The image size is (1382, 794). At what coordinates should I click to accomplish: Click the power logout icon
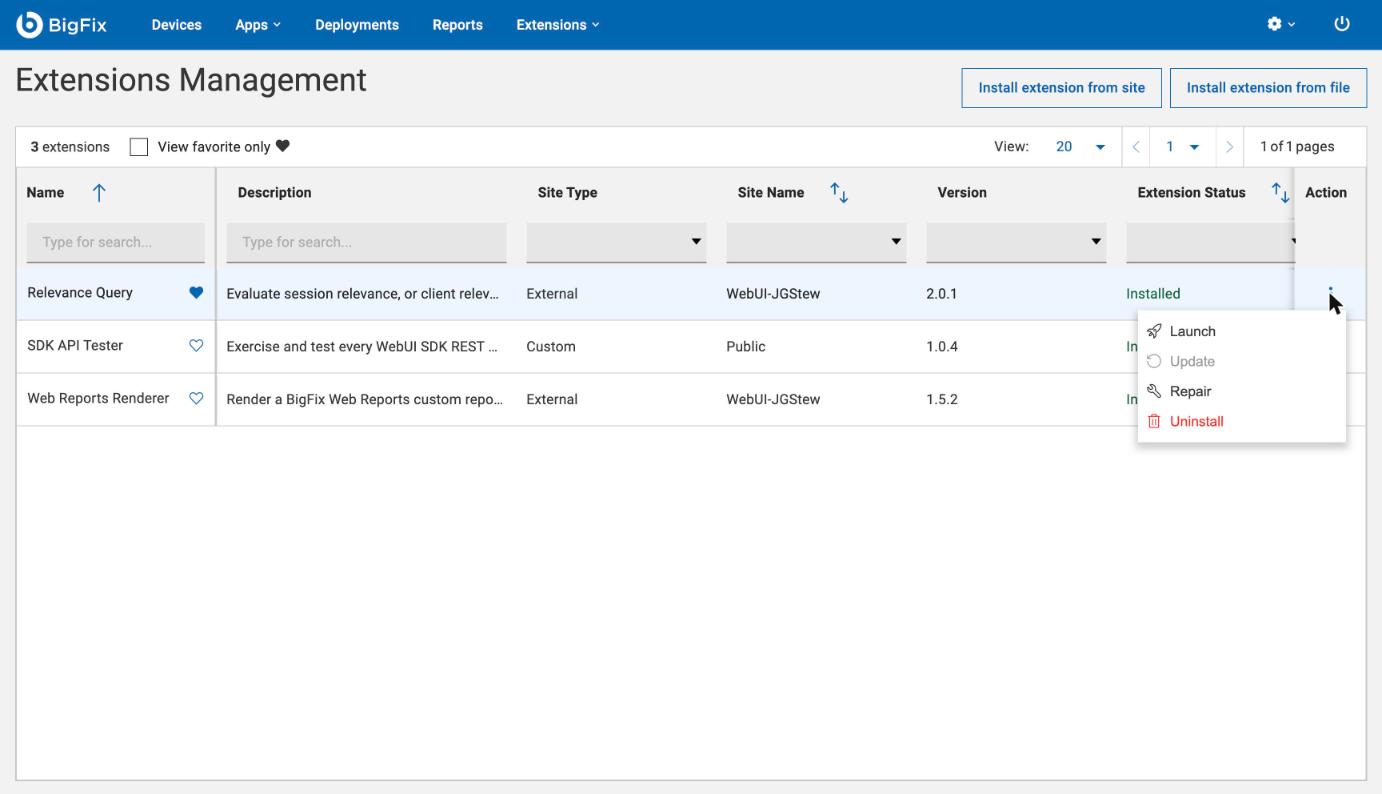(1342, 25)
